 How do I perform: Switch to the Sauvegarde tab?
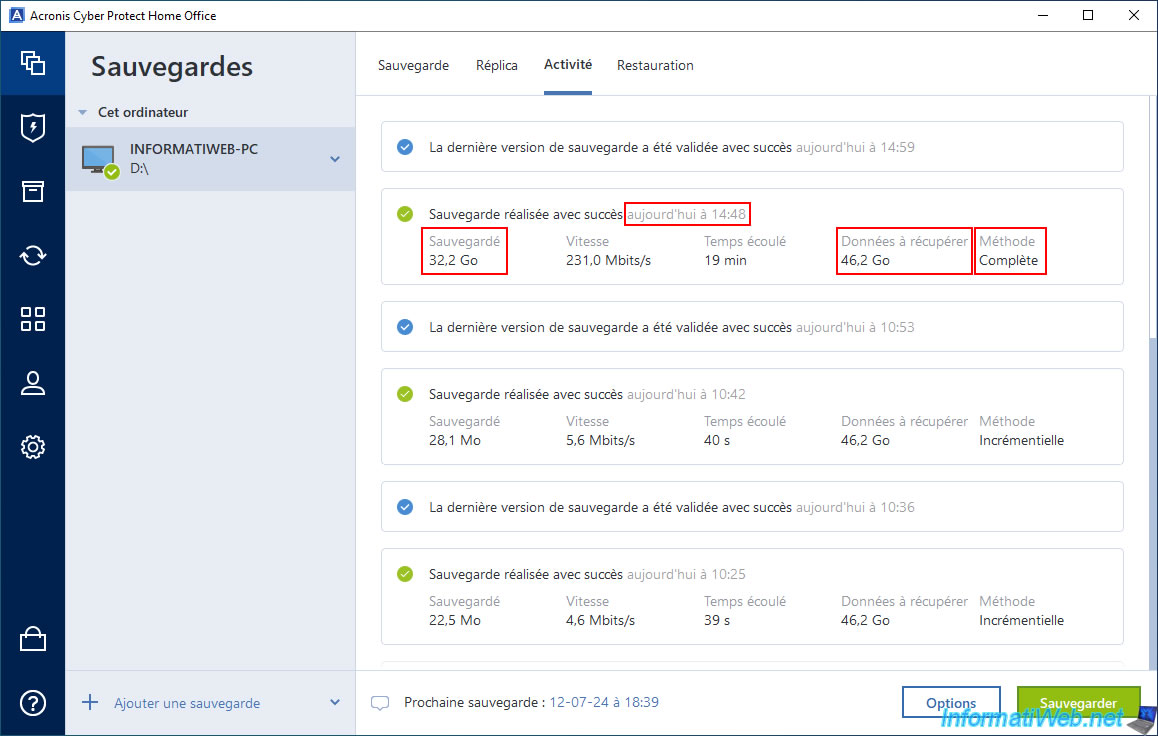tap(413, 66)
